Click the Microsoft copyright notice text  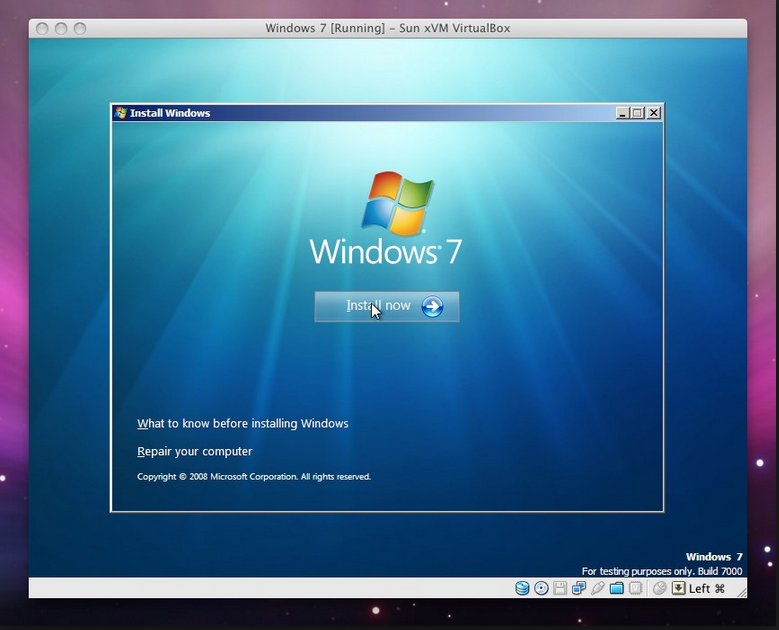(254, 476)
